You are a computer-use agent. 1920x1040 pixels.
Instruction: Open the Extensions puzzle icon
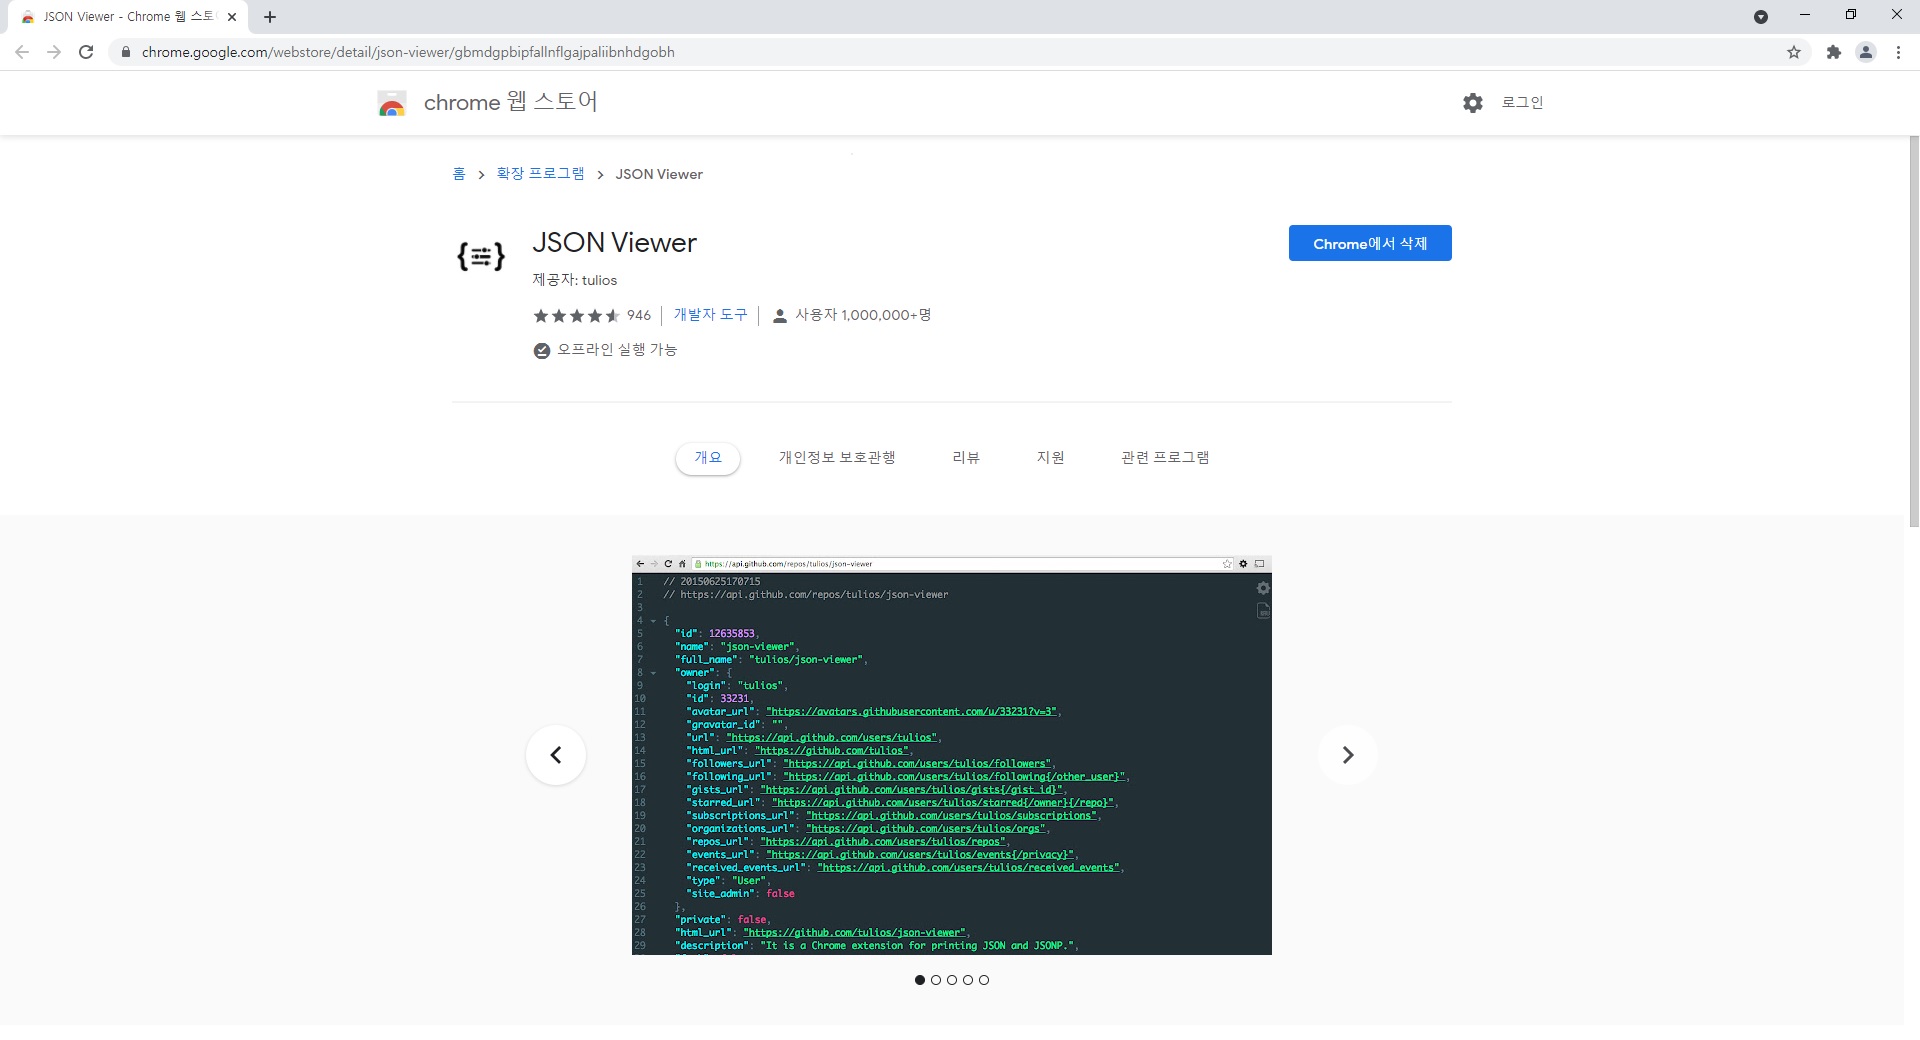(x=1833, y=52)
